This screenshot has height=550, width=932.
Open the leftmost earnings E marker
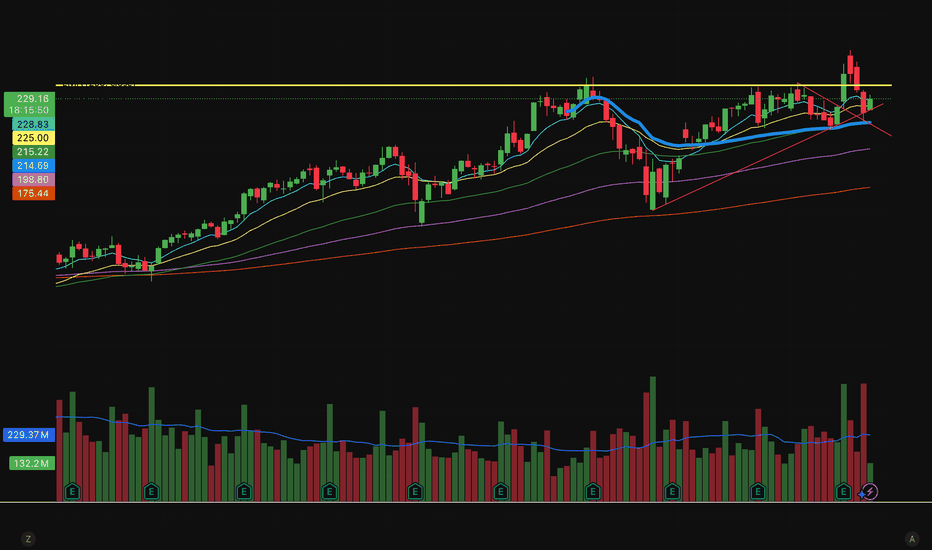pos(72,491)
